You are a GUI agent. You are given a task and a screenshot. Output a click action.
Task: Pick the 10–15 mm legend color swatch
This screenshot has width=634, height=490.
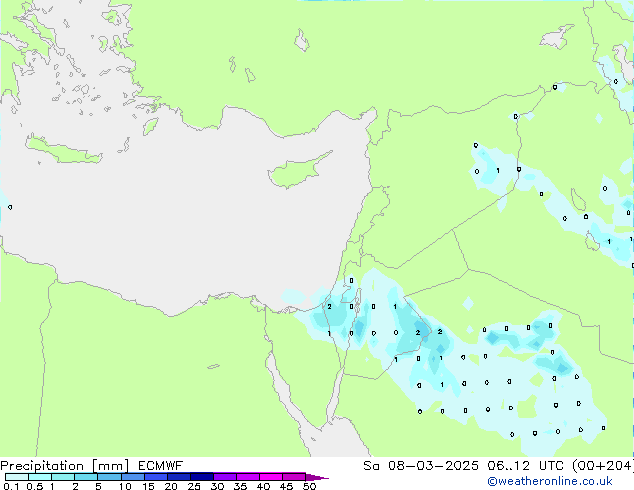point(132,477)
